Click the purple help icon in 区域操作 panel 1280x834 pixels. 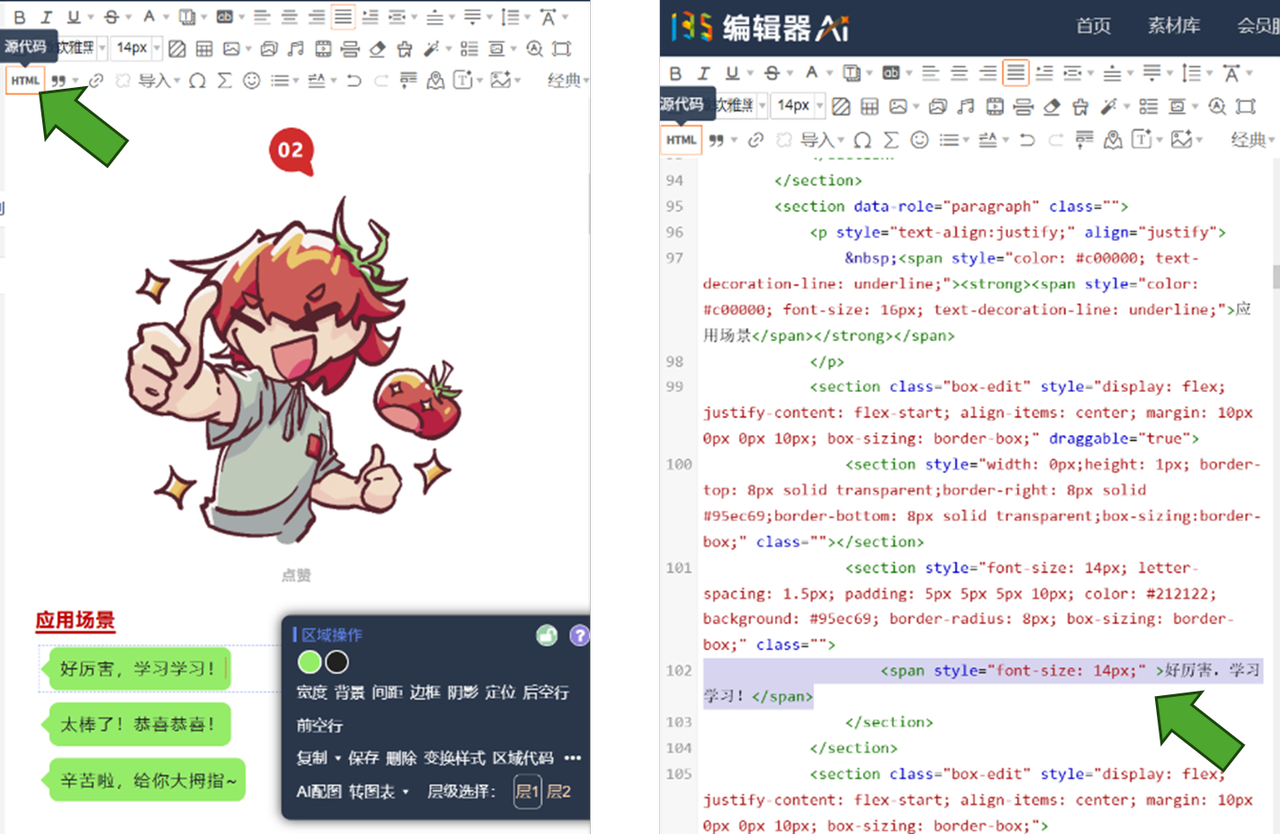pyautogui.click(x=579, y=635)
